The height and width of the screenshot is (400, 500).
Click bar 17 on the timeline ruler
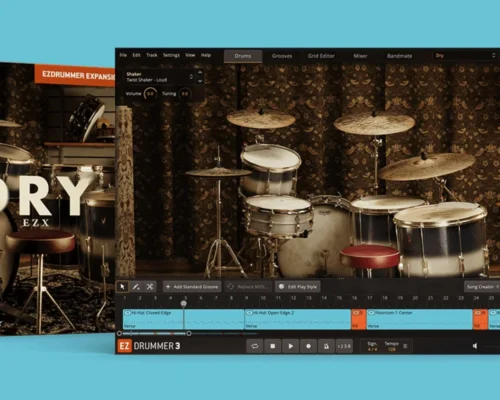[x=370, y=298]
